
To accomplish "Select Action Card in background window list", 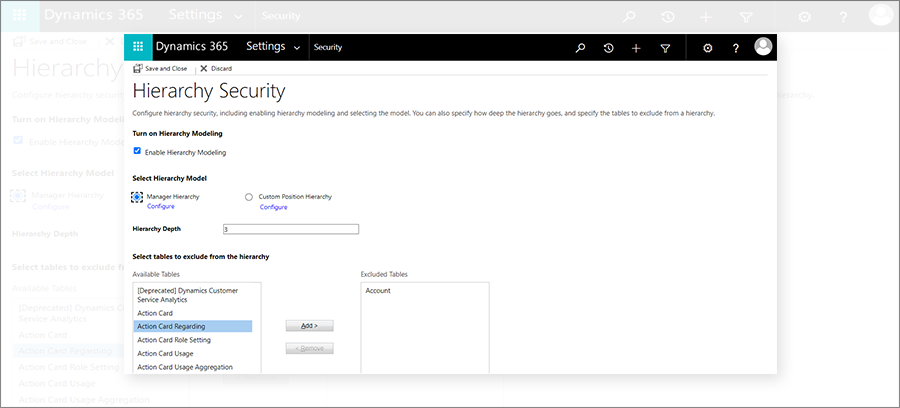I will (43, 335).
